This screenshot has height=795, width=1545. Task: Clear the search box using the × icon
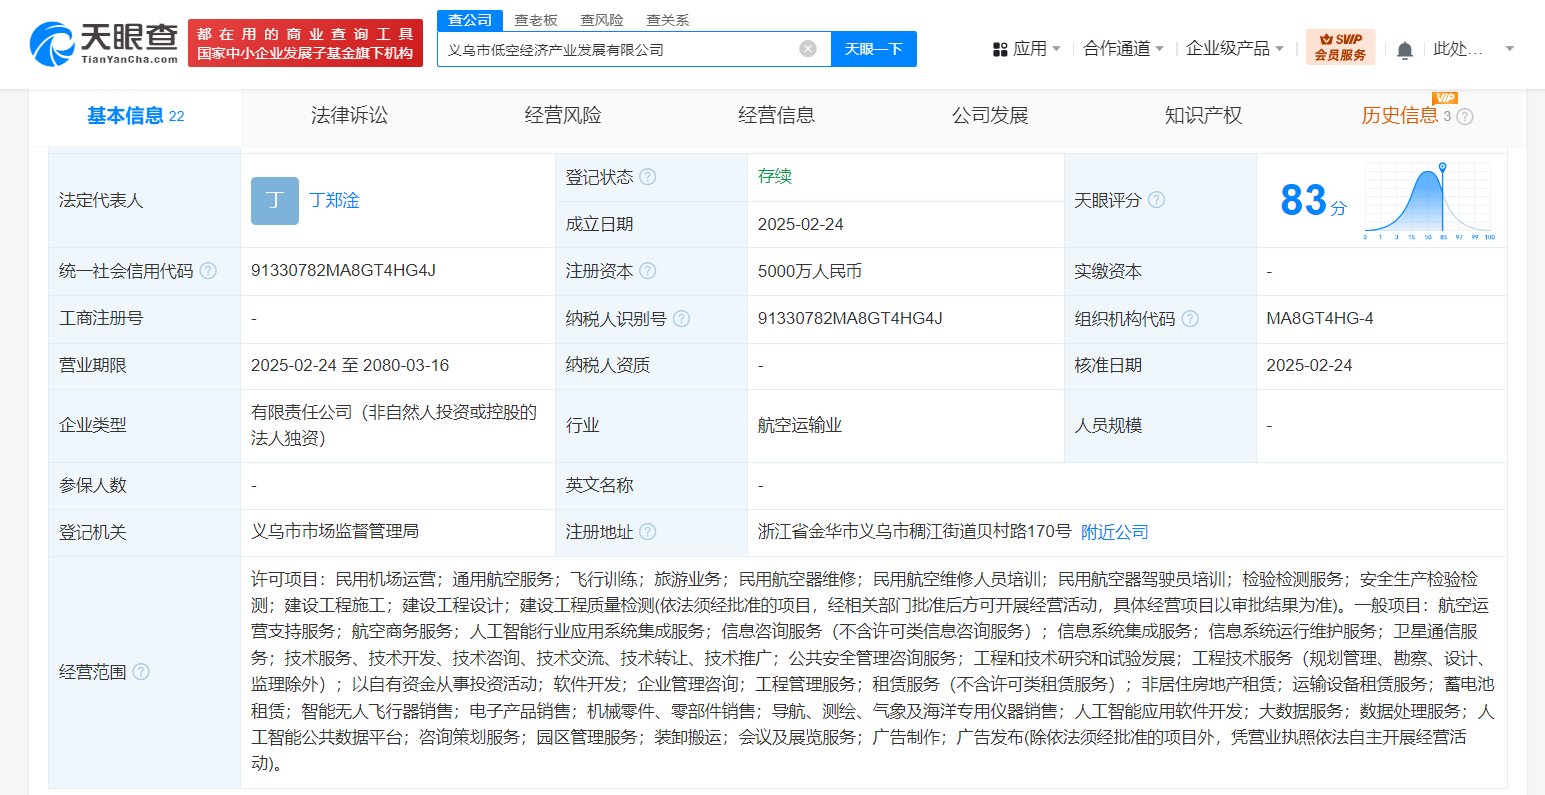pyautogui.click(x=808, y=48)
